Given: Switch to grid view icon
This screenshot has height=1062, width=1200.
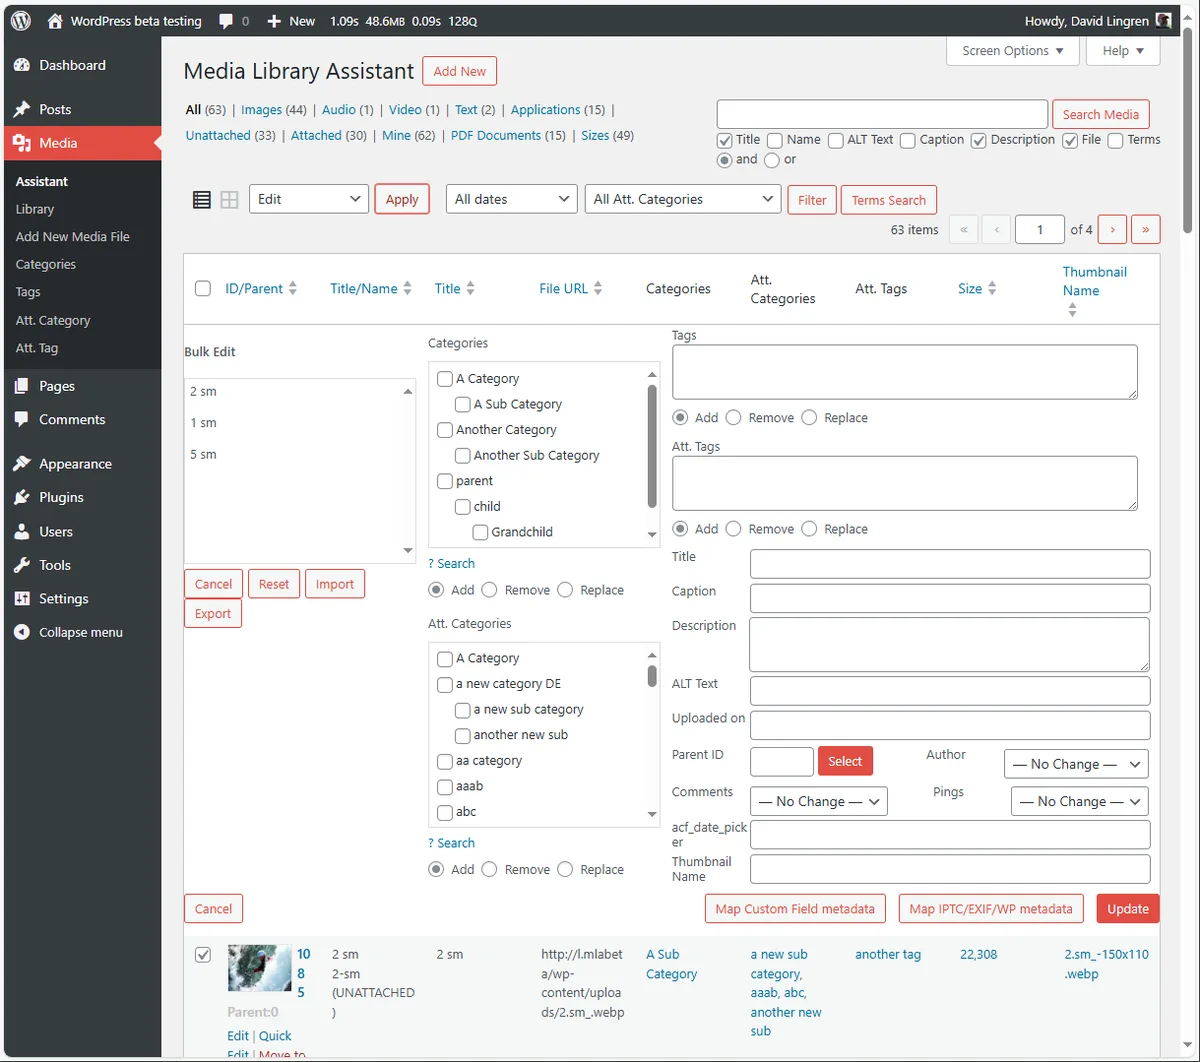Looking at the screenshot, I should point(229,199).
